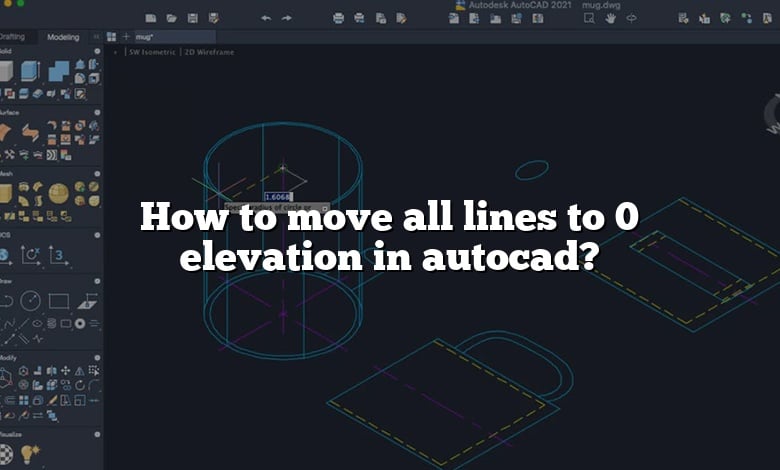Select the Rectangle draw tool
This screenshot has height=470, width=780.
59,300
